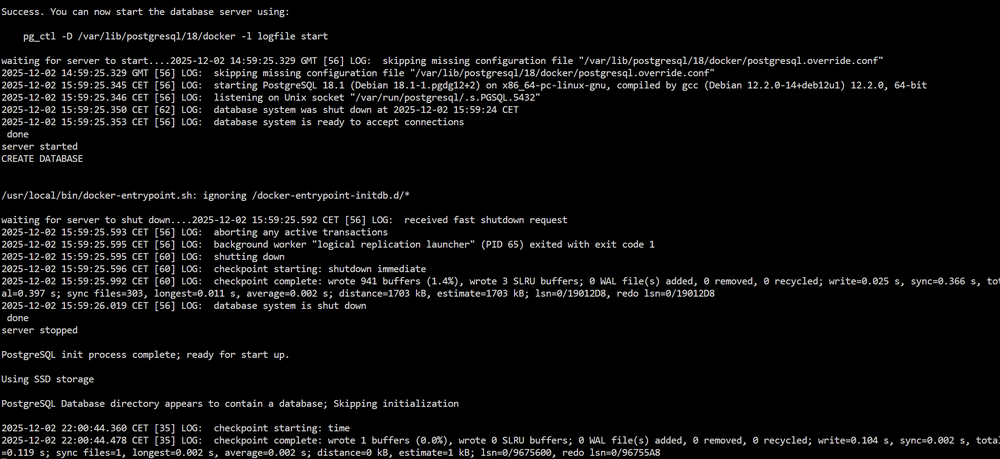This screenshot has height=459, width=1000.
Task: Click the 'server stopped' message
Action: 40,330
